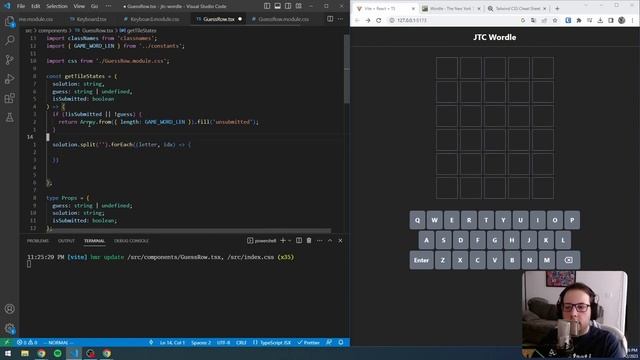640x360 pixels.
Task: Click the M key on Wordle keyboard
Action: [547, 260]
